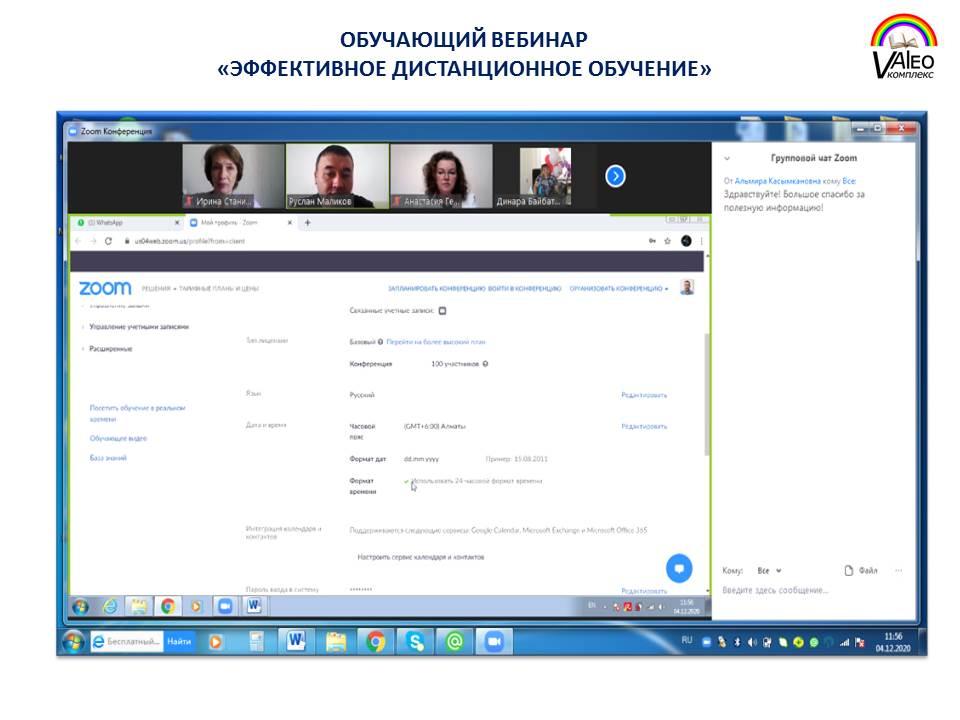The image size is (960, 720).
Task: Open Word in the inner shared taskbar
Action: (x=254, y=607)
